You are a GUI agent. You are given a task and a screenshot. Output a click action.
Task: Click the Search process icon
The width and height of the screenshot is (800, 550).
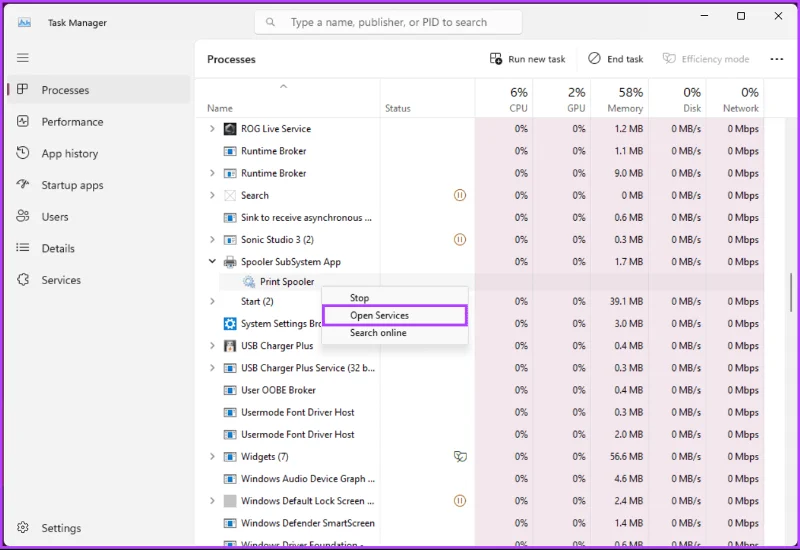(x=230, y=195)
